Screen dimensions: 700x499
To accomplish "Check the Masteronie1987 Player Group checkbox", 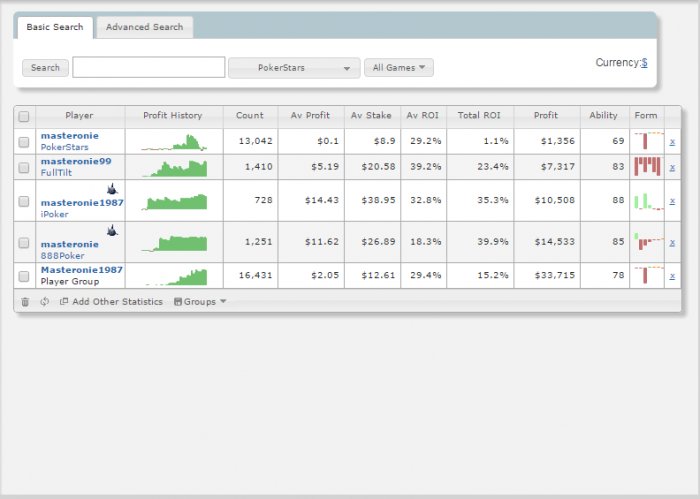I will click(x=24, y=276).
